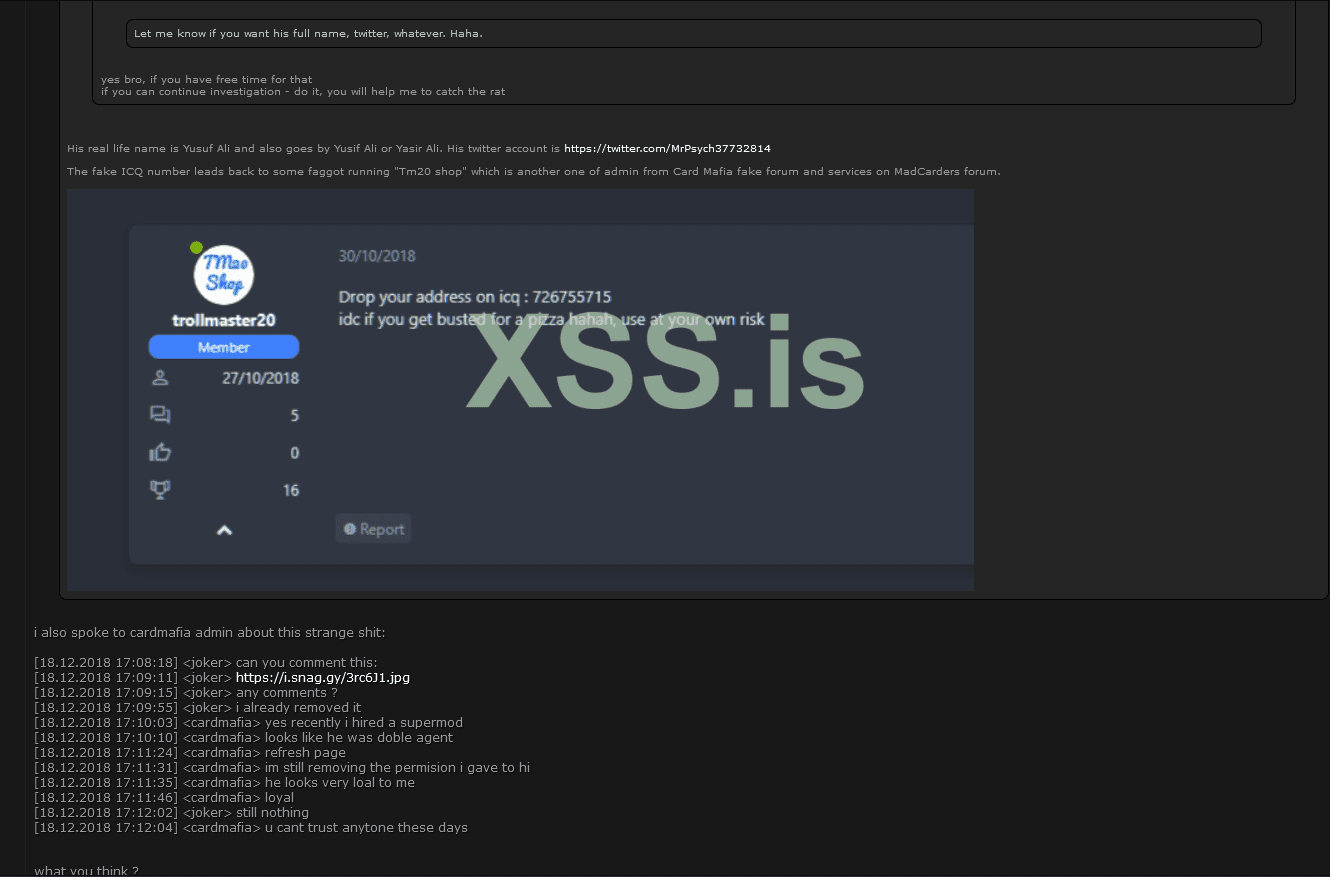Viewport: 1330px width, 877px height.
Task: Click 'i also spoke to cardmafia admin' line
Action: [209, 633]
